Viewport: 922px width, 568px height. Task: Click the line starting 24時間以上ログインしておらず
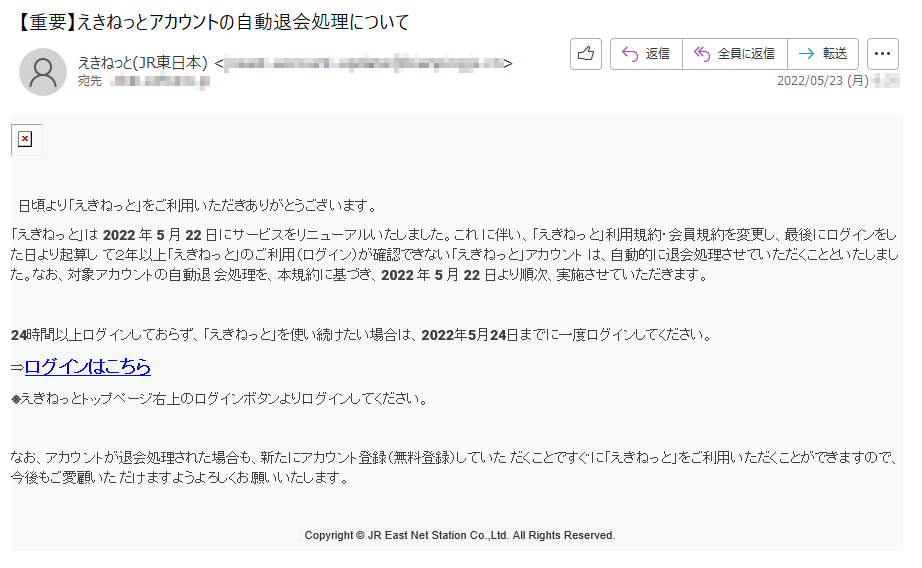(x=362, y=335)
